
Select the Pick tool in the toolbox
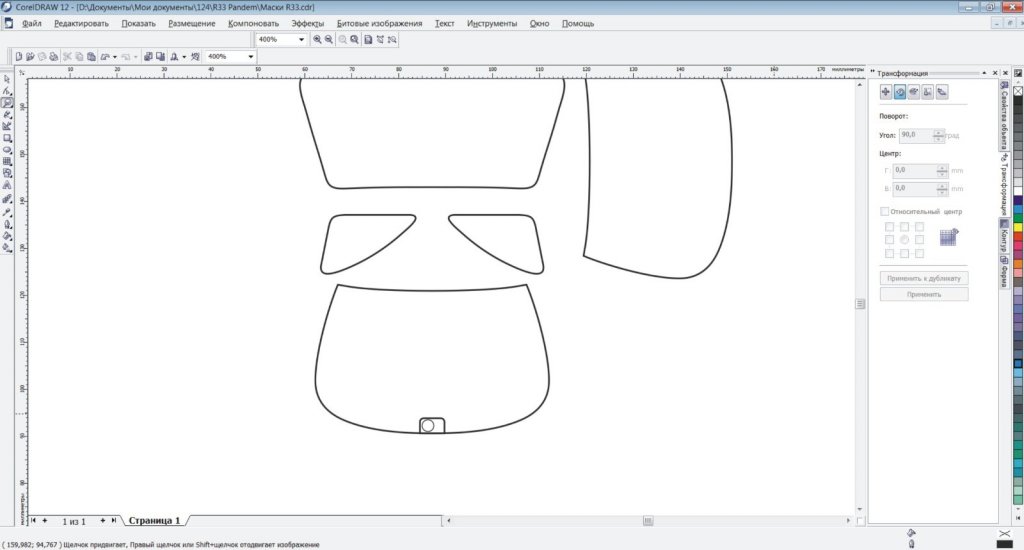7,79
